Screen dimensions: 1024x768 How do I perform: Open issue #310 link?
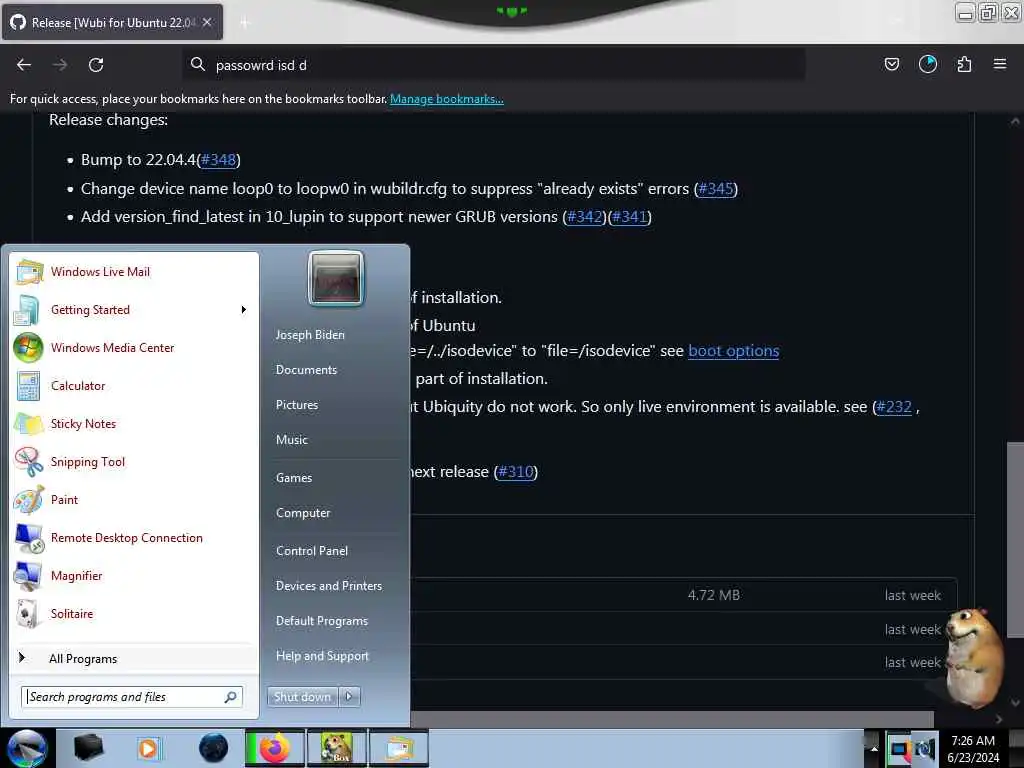click(516, 472)
